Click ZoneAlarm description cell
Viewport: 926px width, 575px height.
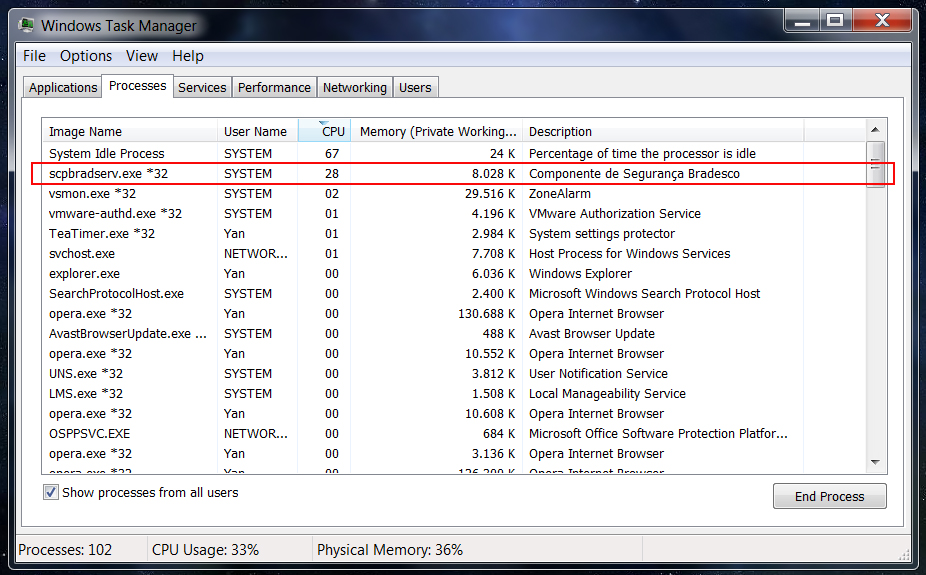click(x=559, y=194)
